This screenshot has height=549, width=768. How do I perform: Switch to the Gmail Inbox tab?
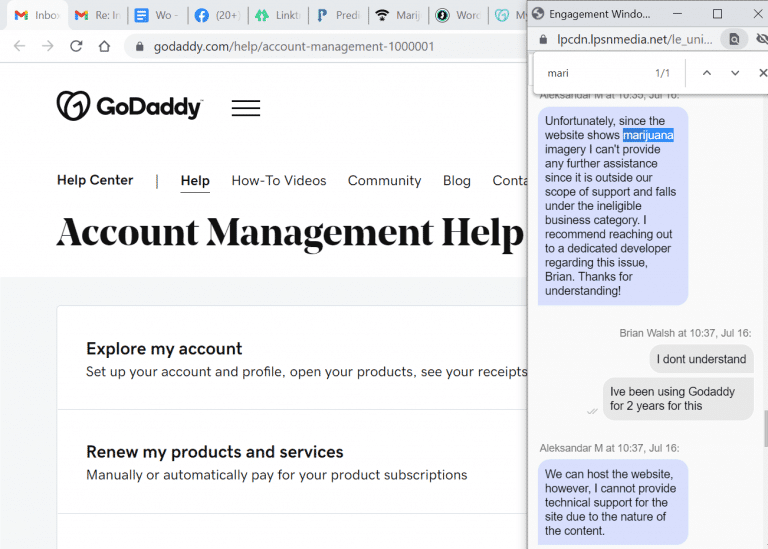[36, 16]
